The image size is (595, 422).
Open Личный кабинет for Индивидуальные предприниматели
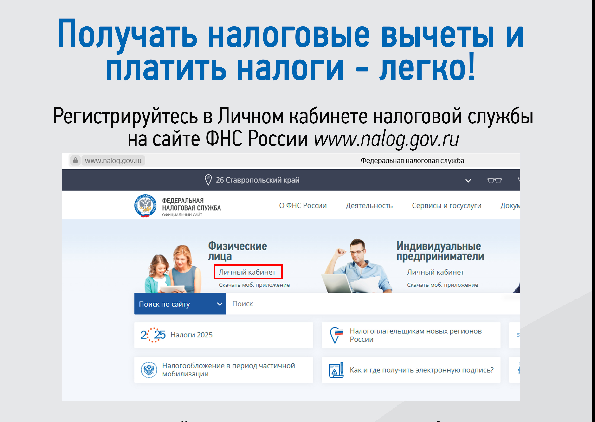435,272
